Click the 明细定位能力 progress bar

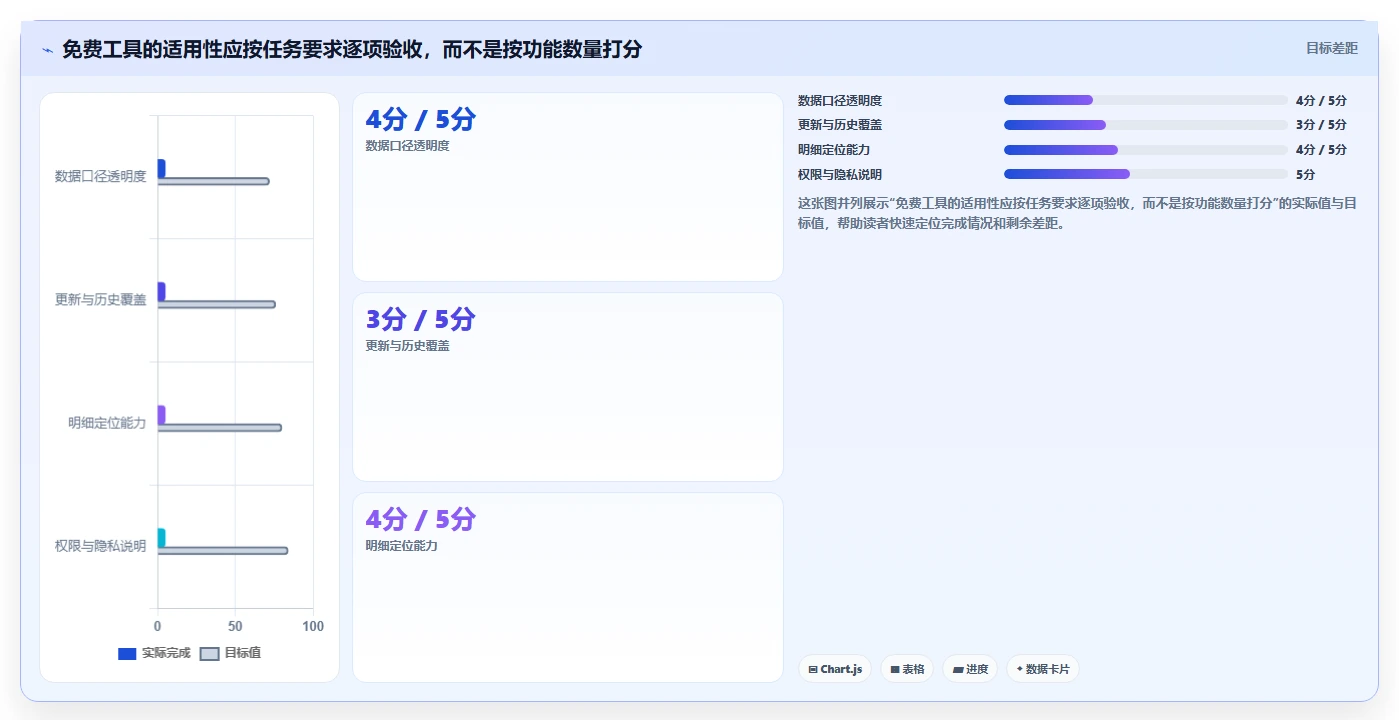[x=1146, y=150]
